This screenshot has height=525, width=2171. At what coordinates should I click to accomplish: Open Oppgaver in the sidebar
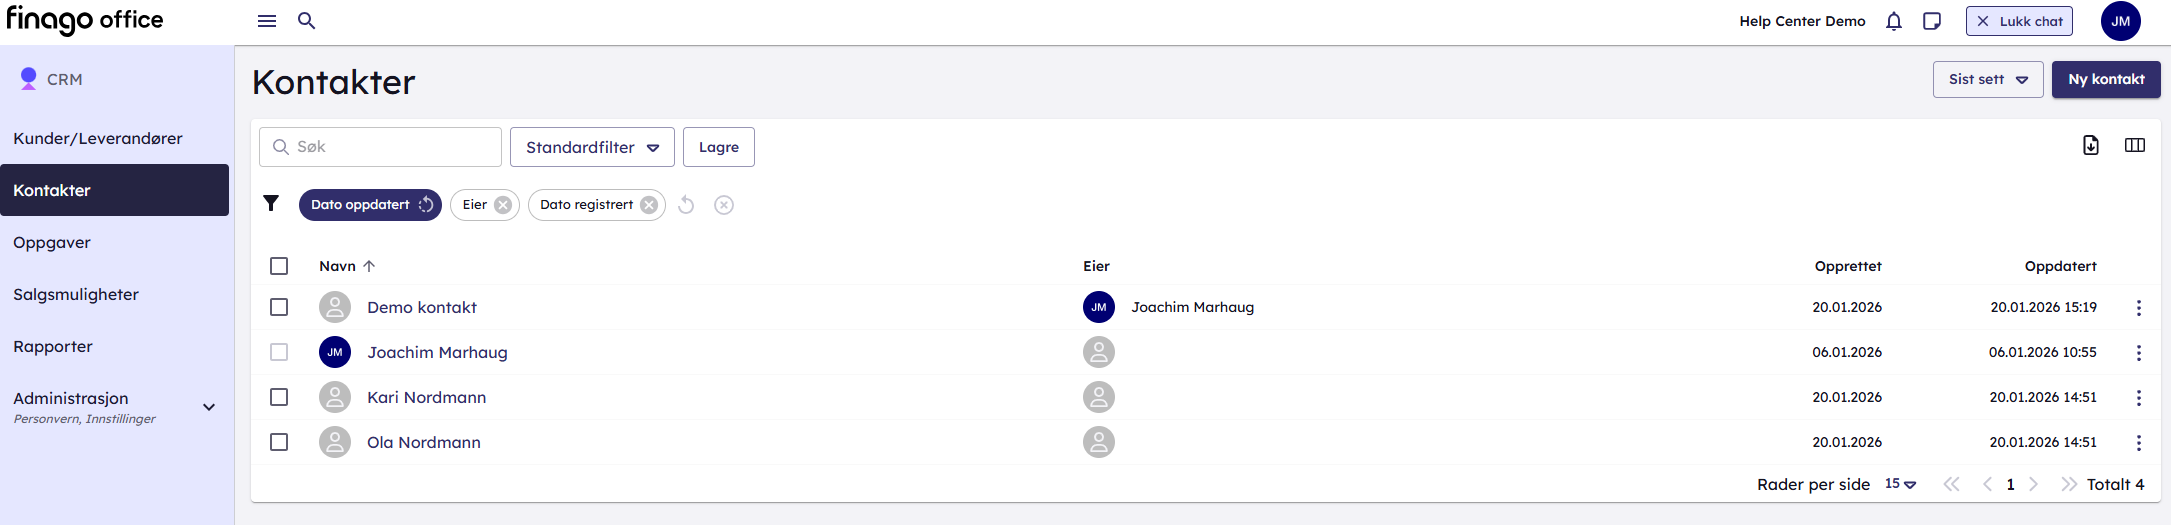(x=52, y=242)
